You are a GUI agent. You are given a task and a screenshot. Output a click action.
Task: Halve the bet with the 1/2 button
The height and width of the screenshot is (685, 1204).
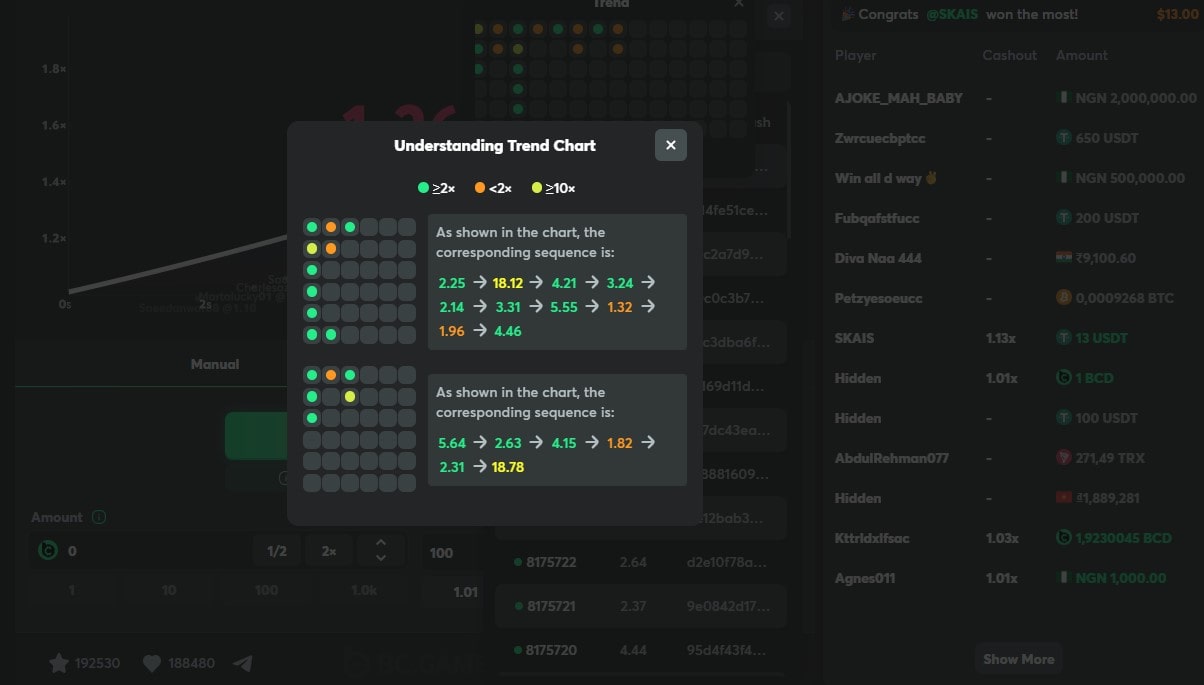(277, 551)
